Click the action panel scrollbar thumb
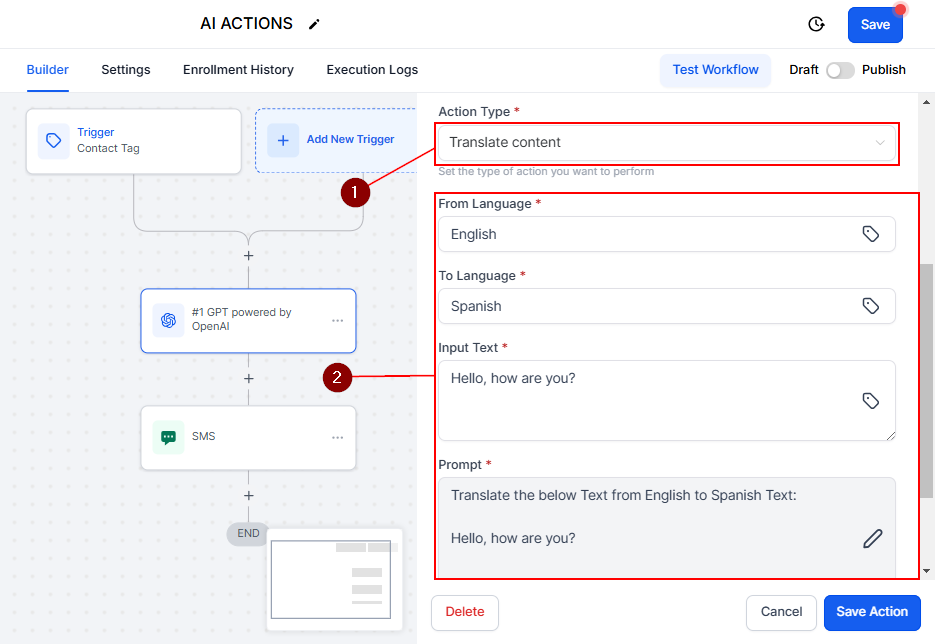This screenshot has width=935, height=644. (x=926, y=381)
